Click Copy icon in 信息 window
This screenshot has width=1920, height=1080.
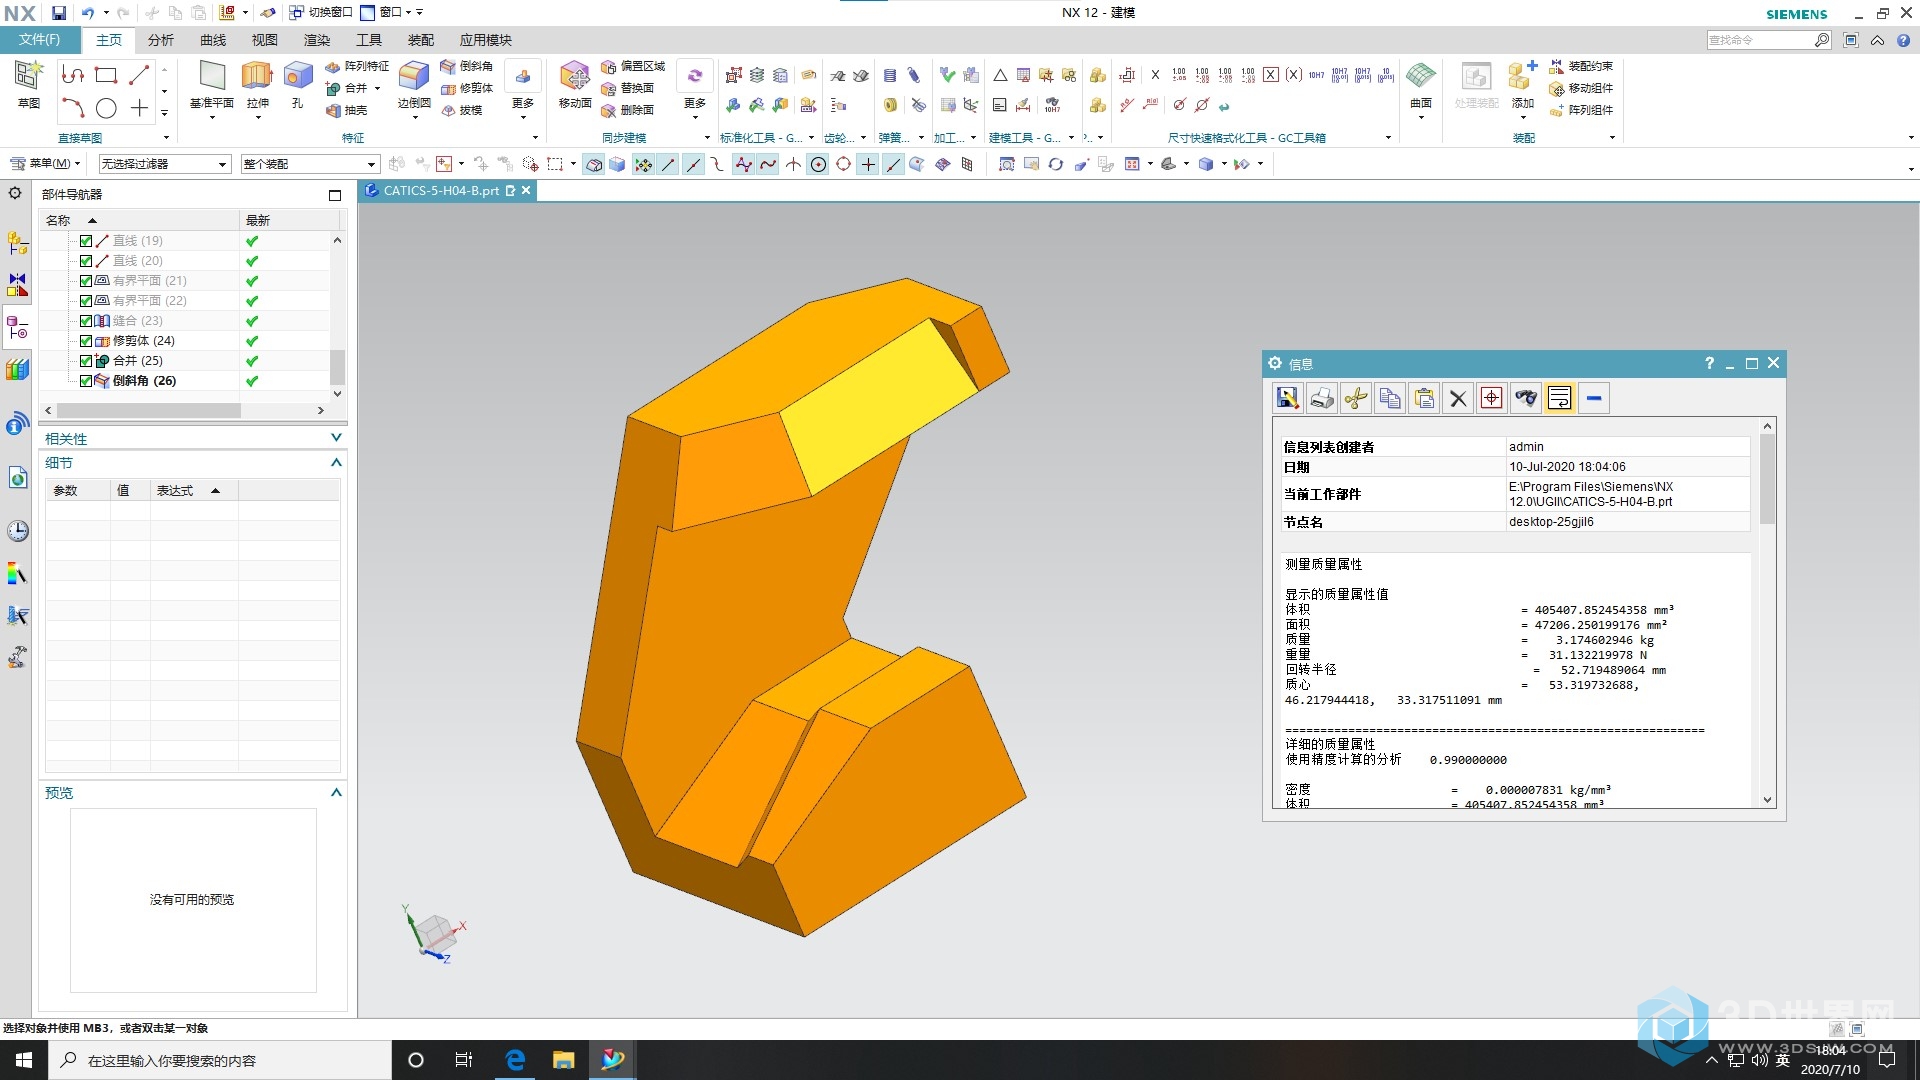[x=1390, y=398]
